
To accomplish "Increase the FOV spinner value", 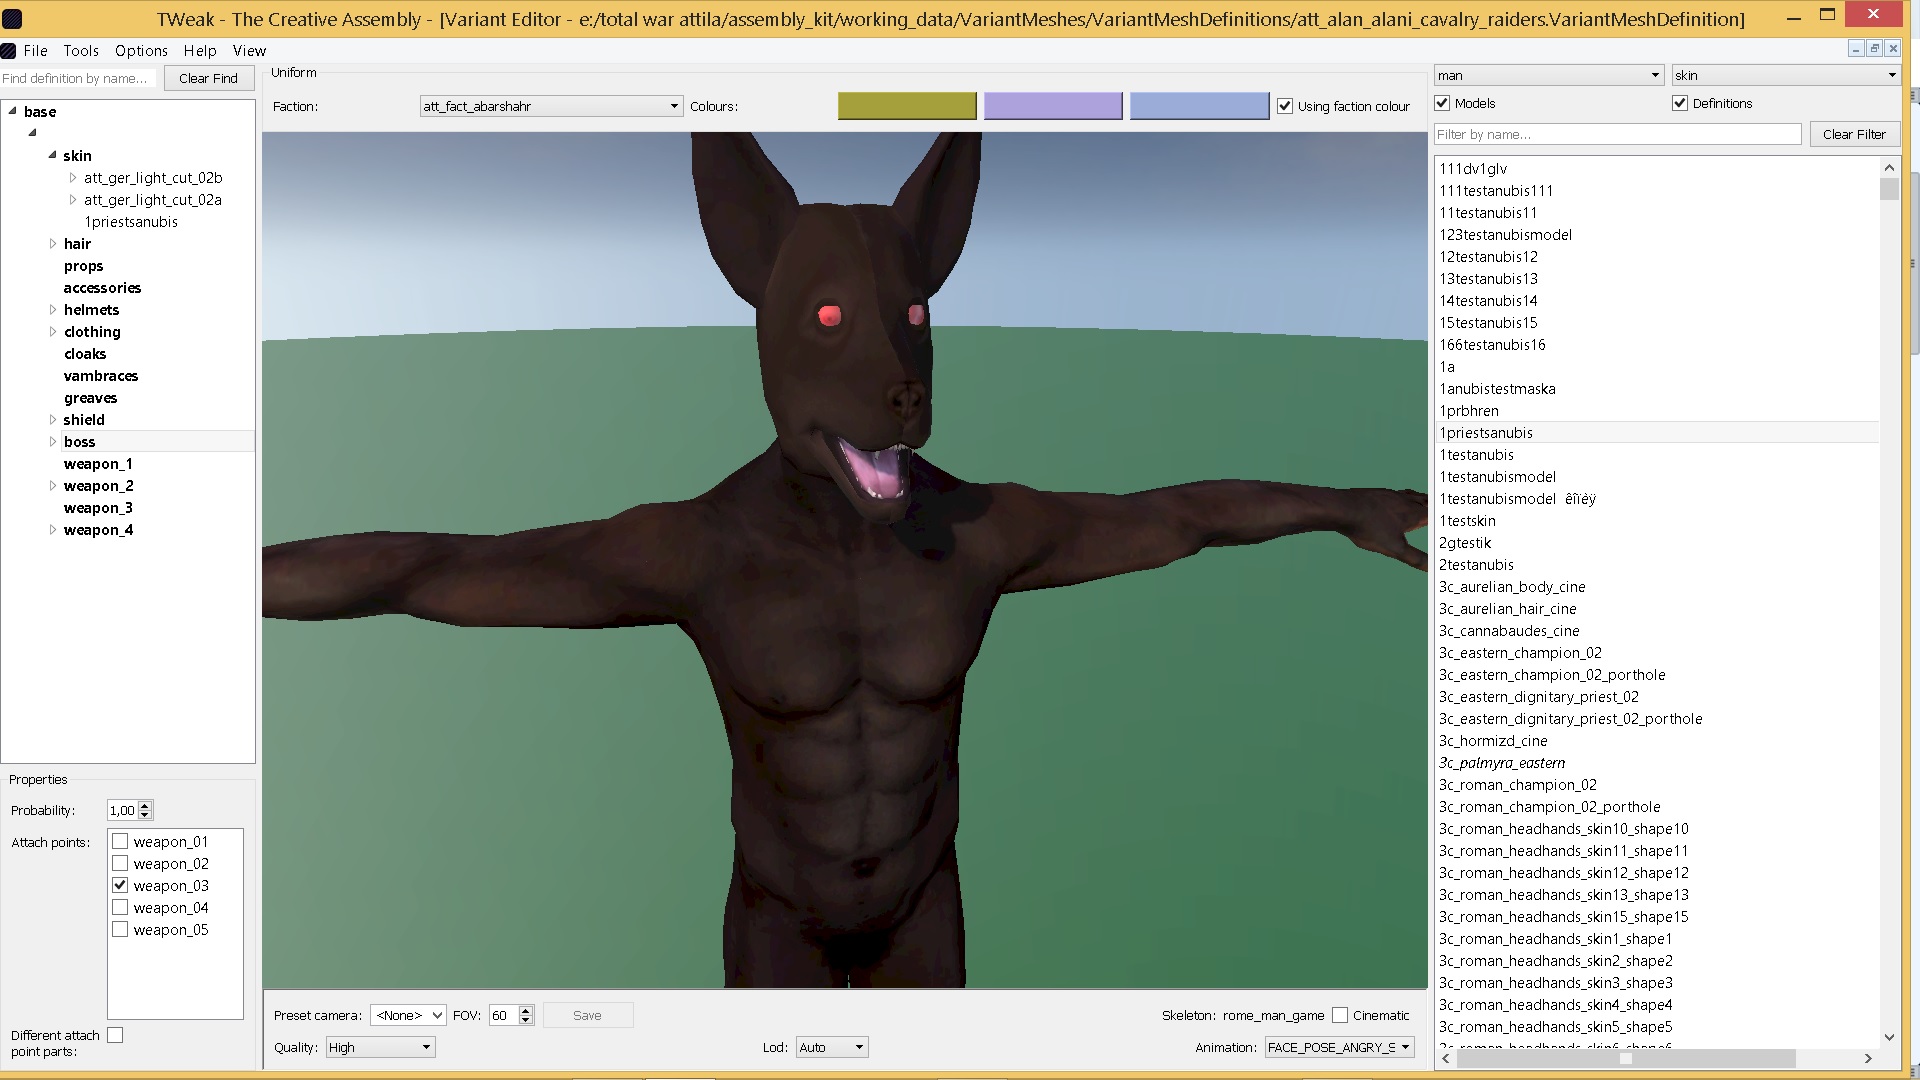I will 526,1010.
